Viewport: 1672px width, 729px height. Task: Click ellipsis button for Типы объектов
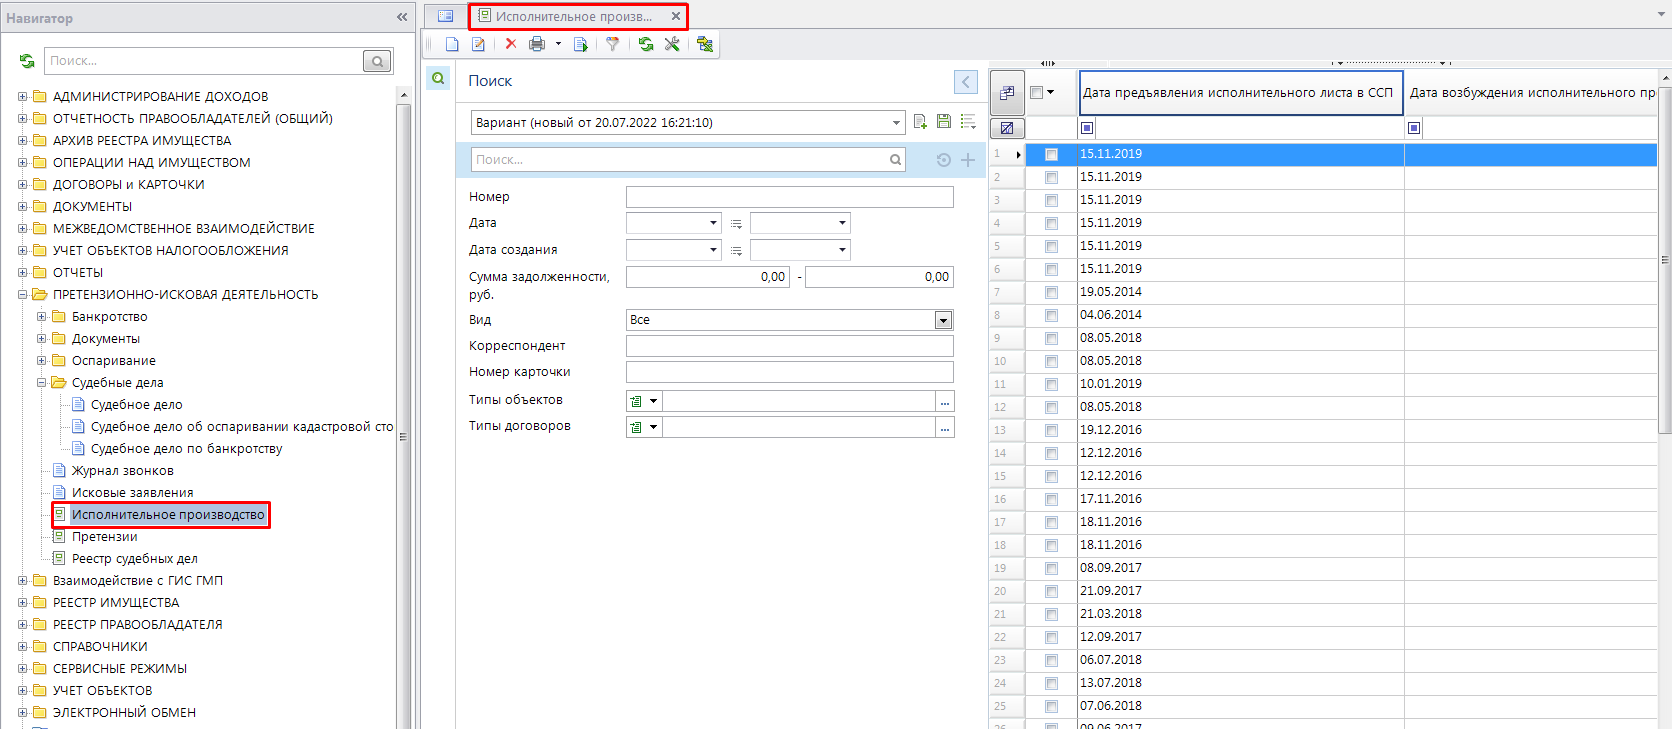[x=945, y=401]
